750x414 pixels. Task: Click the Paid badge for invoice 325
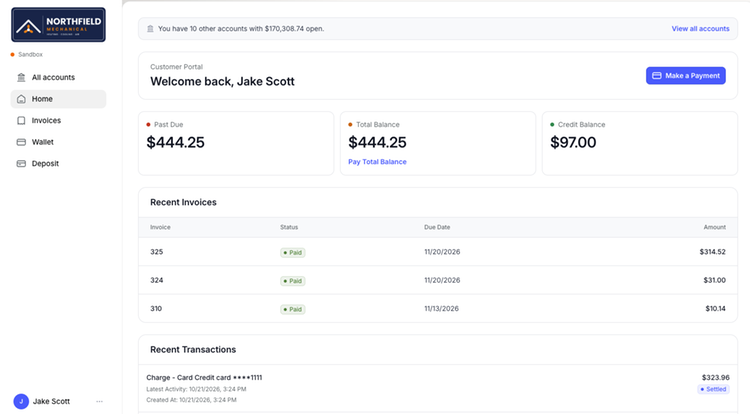click(293, 252)
